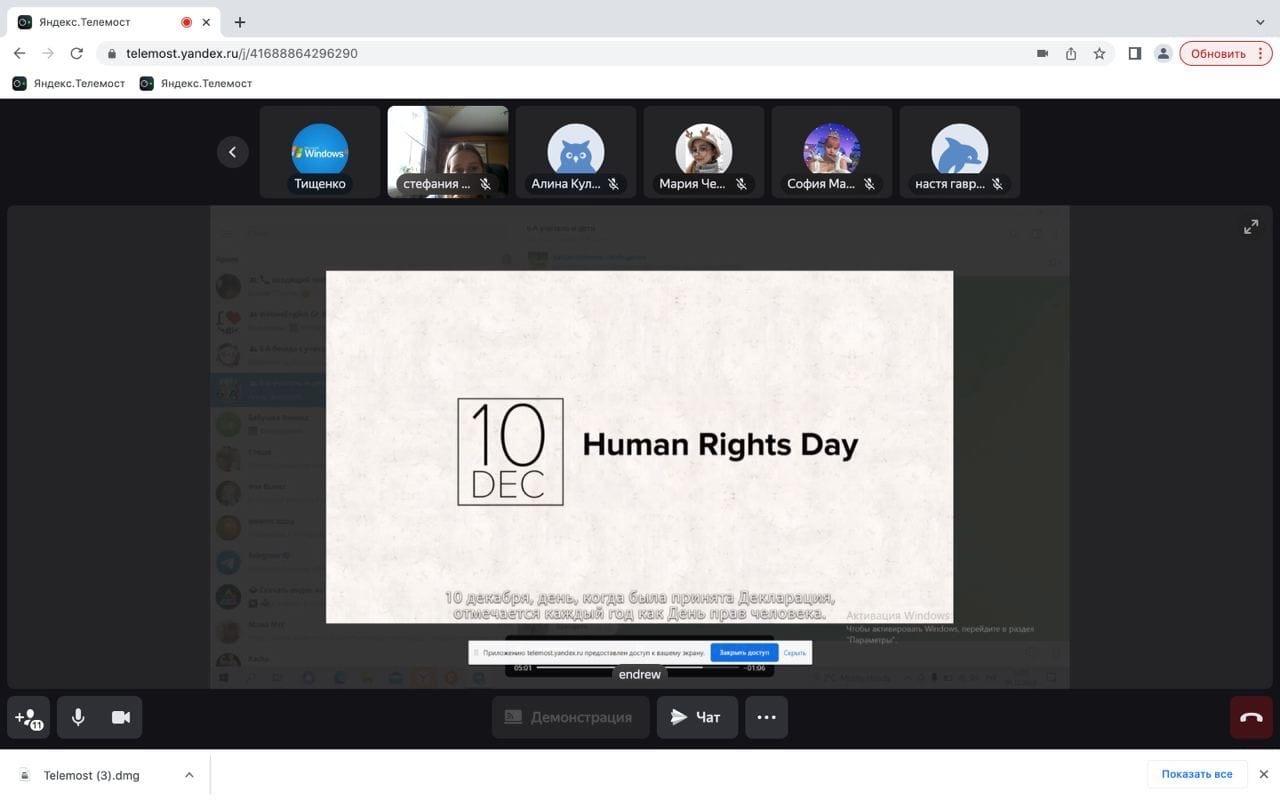Open the tab search dropdown arrow

[1259, 22]
